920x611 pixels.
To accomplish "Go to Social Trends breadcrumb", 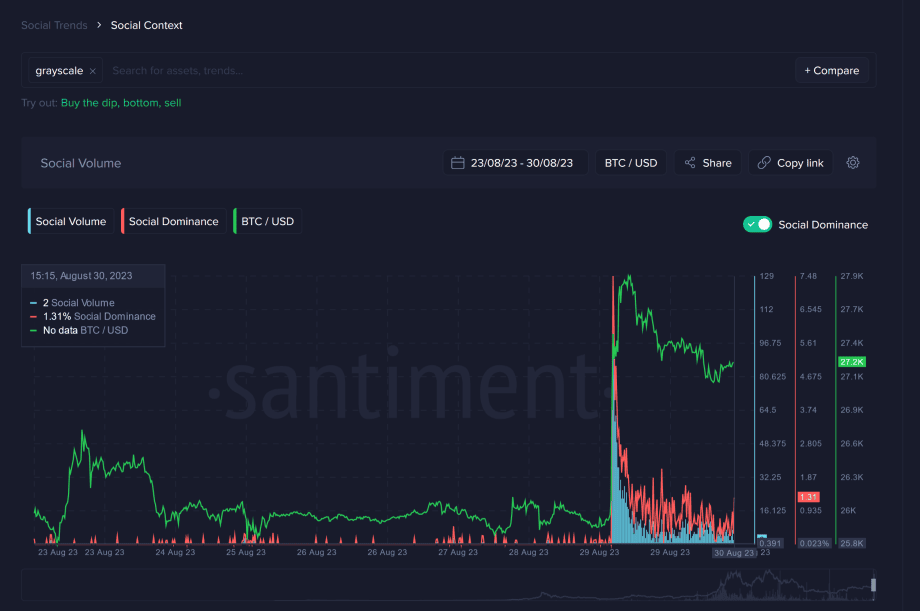I will point(54,25).
